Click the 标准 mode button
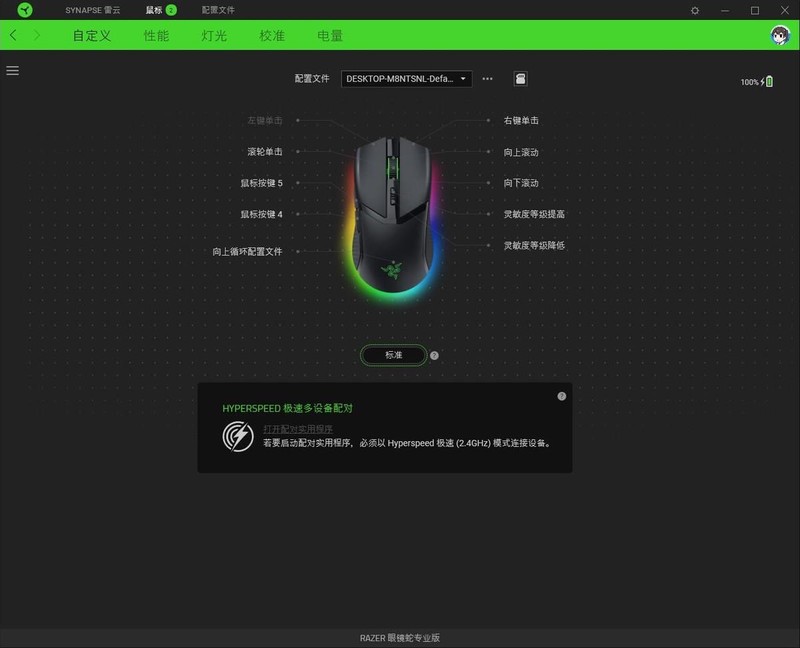Screen dimensions: 800x648 [x=393, y=354]
